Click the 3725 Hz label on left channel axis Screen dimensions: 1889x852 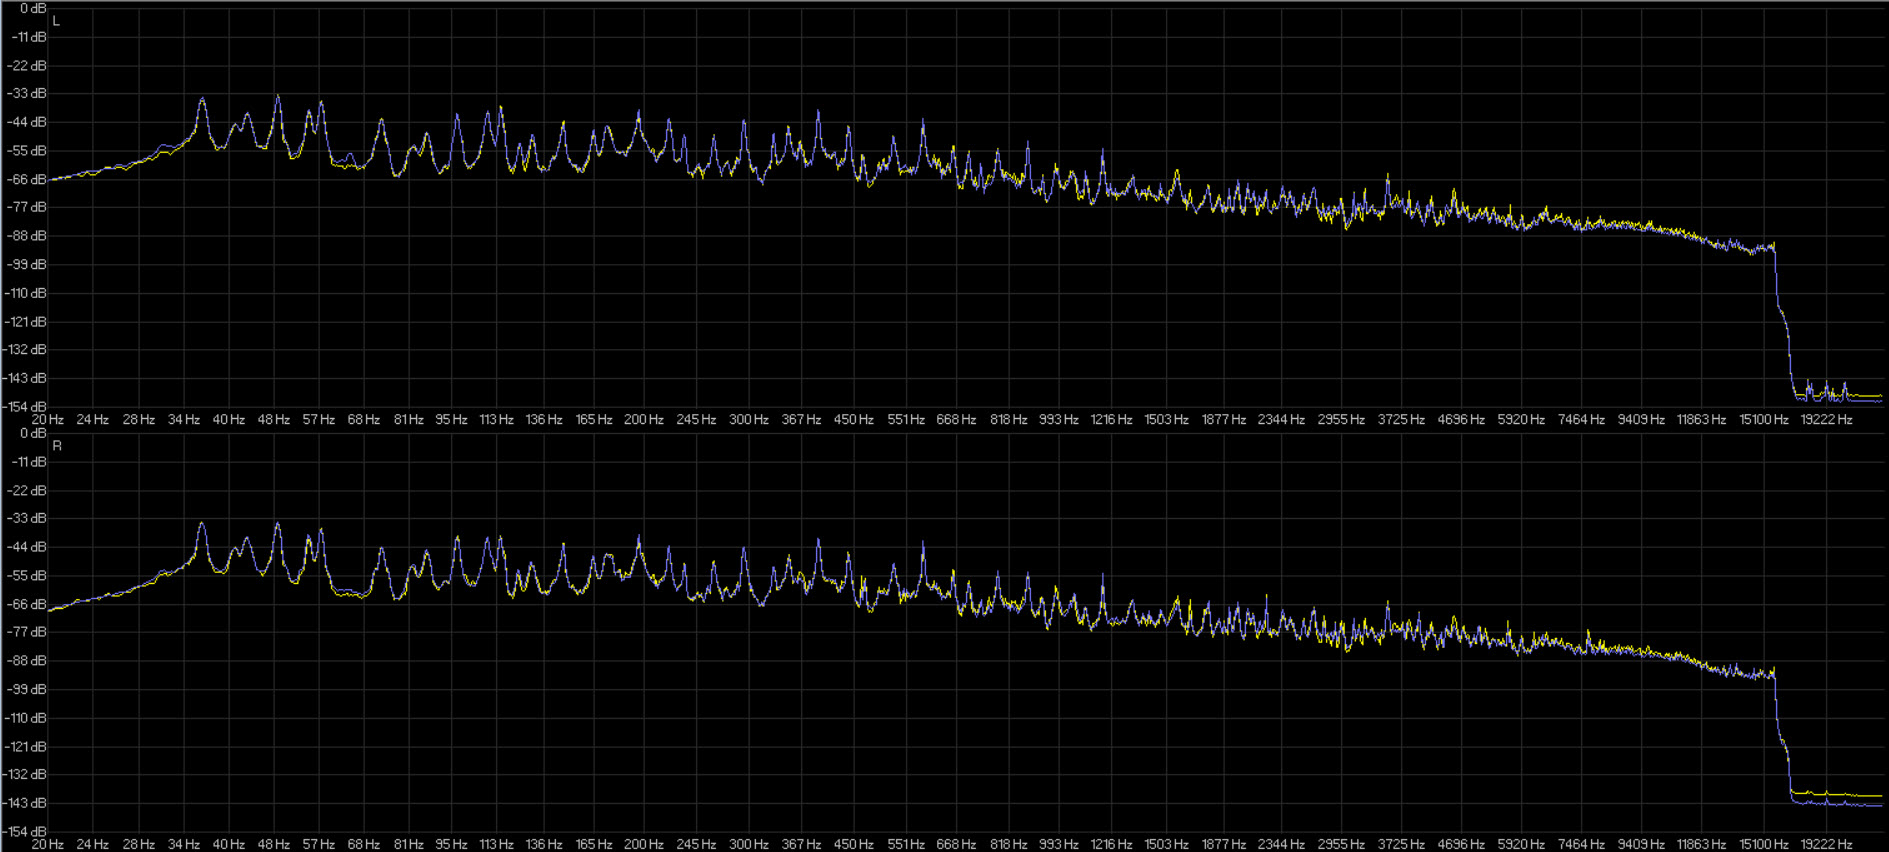(x=1400, y=420)
